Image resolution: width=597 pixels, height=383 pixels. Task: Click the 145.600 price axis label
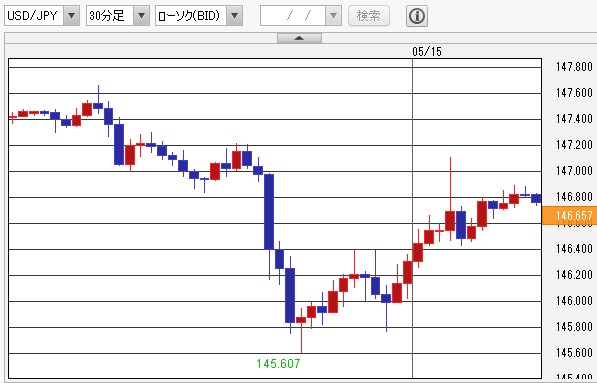click(x=574, y=353)
